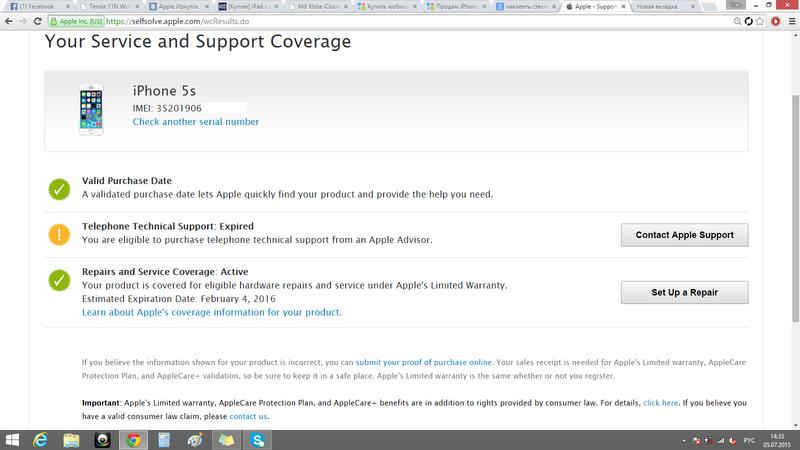Reload the page with the refresh icon
Image resolution: width=800 pixels, height=450 pixels.
[x=38, y=21]
